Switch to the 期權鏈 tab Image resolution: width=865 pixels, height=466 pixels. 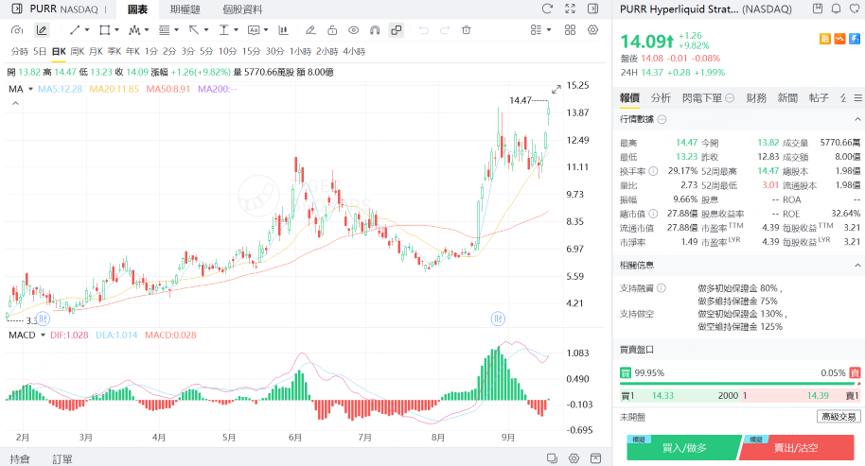click(185, 9)
